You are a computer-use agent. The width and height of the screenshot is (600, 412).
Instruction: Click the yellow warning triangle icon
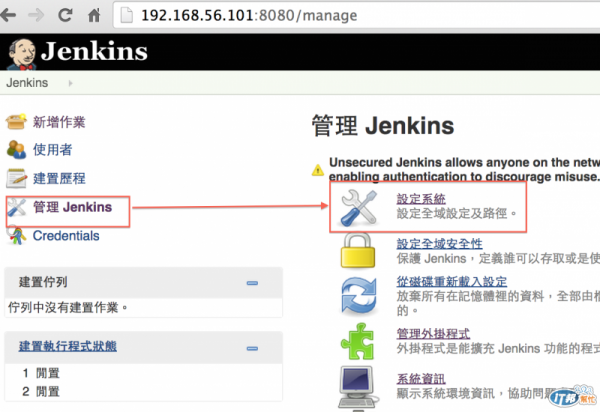(x=318, y=170)
